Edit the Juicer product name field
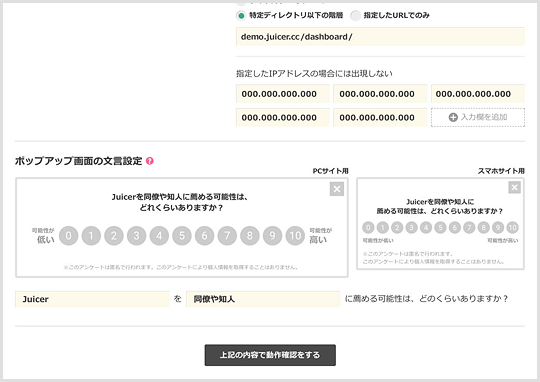 click(x=92, y=299)
